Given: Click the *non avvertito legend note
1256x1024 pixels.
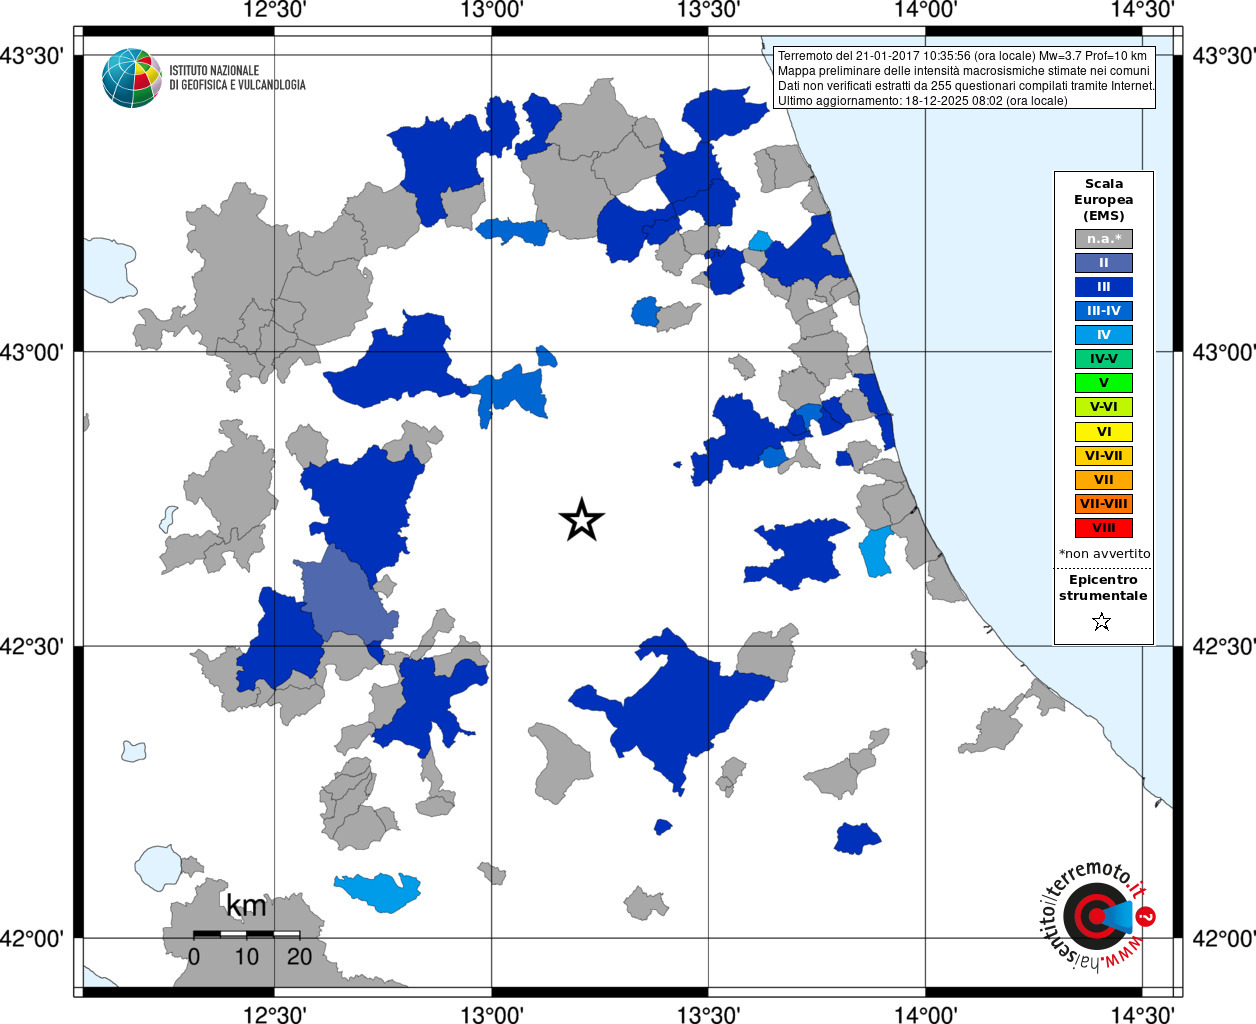Looking at the screenshot, I should click(1104, 554).
